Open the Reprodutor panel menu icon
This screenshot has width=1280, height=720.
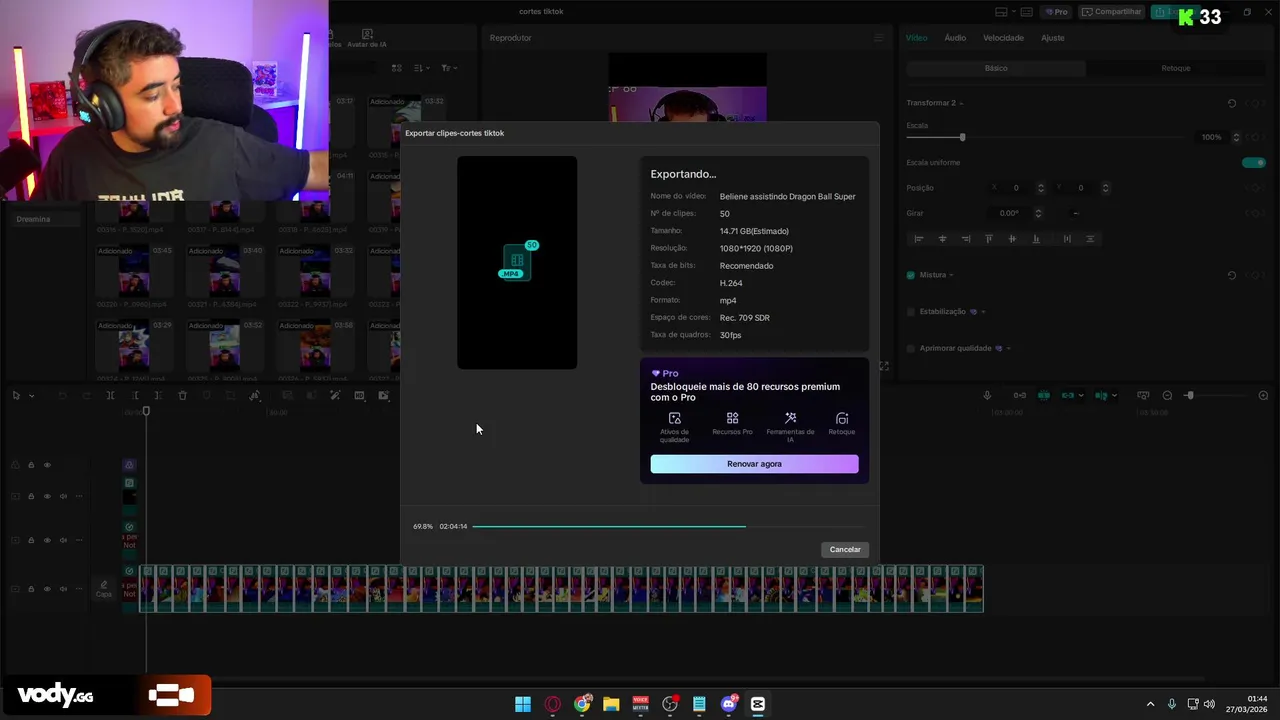pos(879,38)
